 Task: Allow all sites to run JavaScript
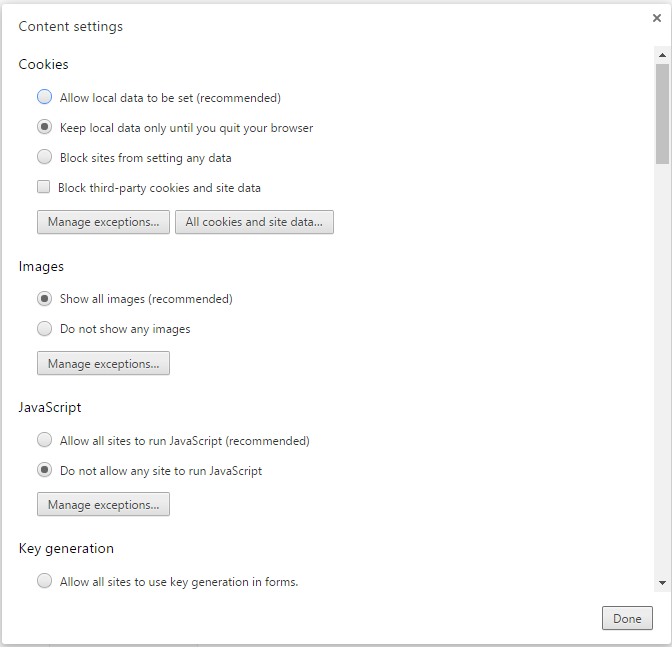tap(44, 440)
